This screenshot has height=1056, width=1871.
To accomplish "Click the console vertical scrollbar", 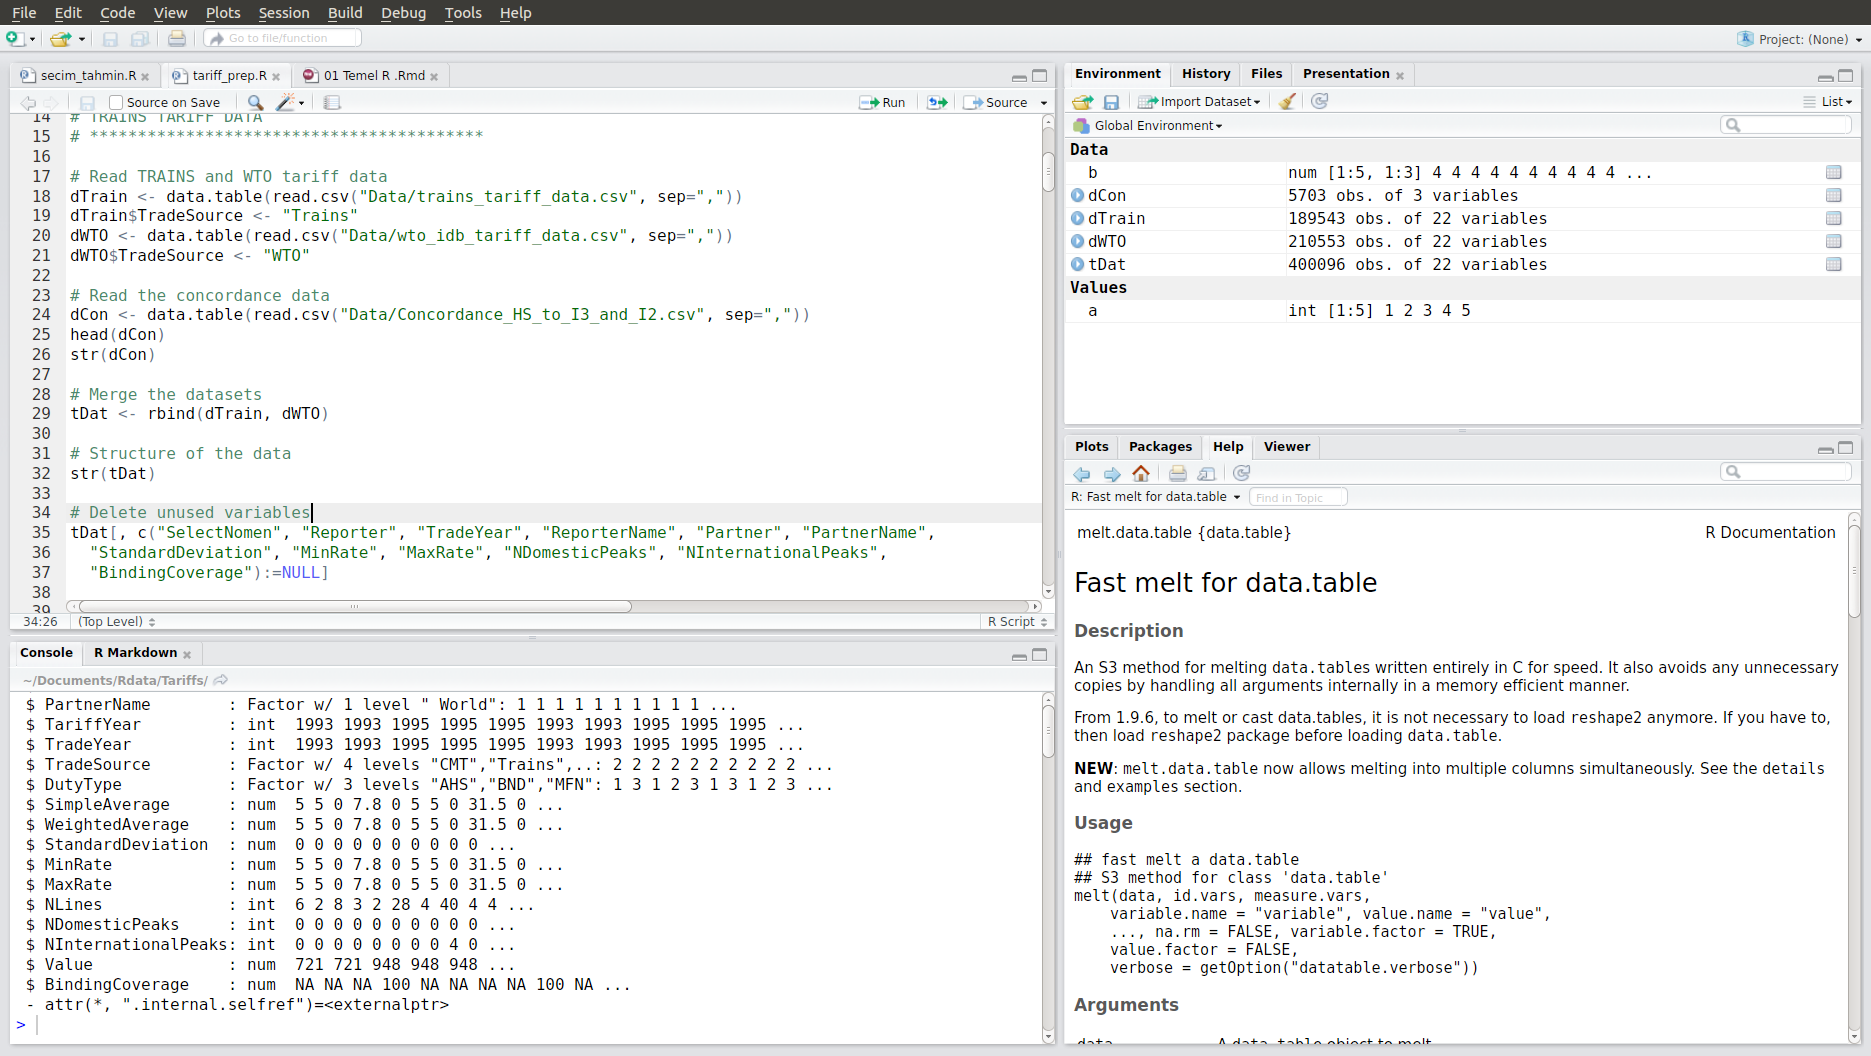I will 1048,730.
